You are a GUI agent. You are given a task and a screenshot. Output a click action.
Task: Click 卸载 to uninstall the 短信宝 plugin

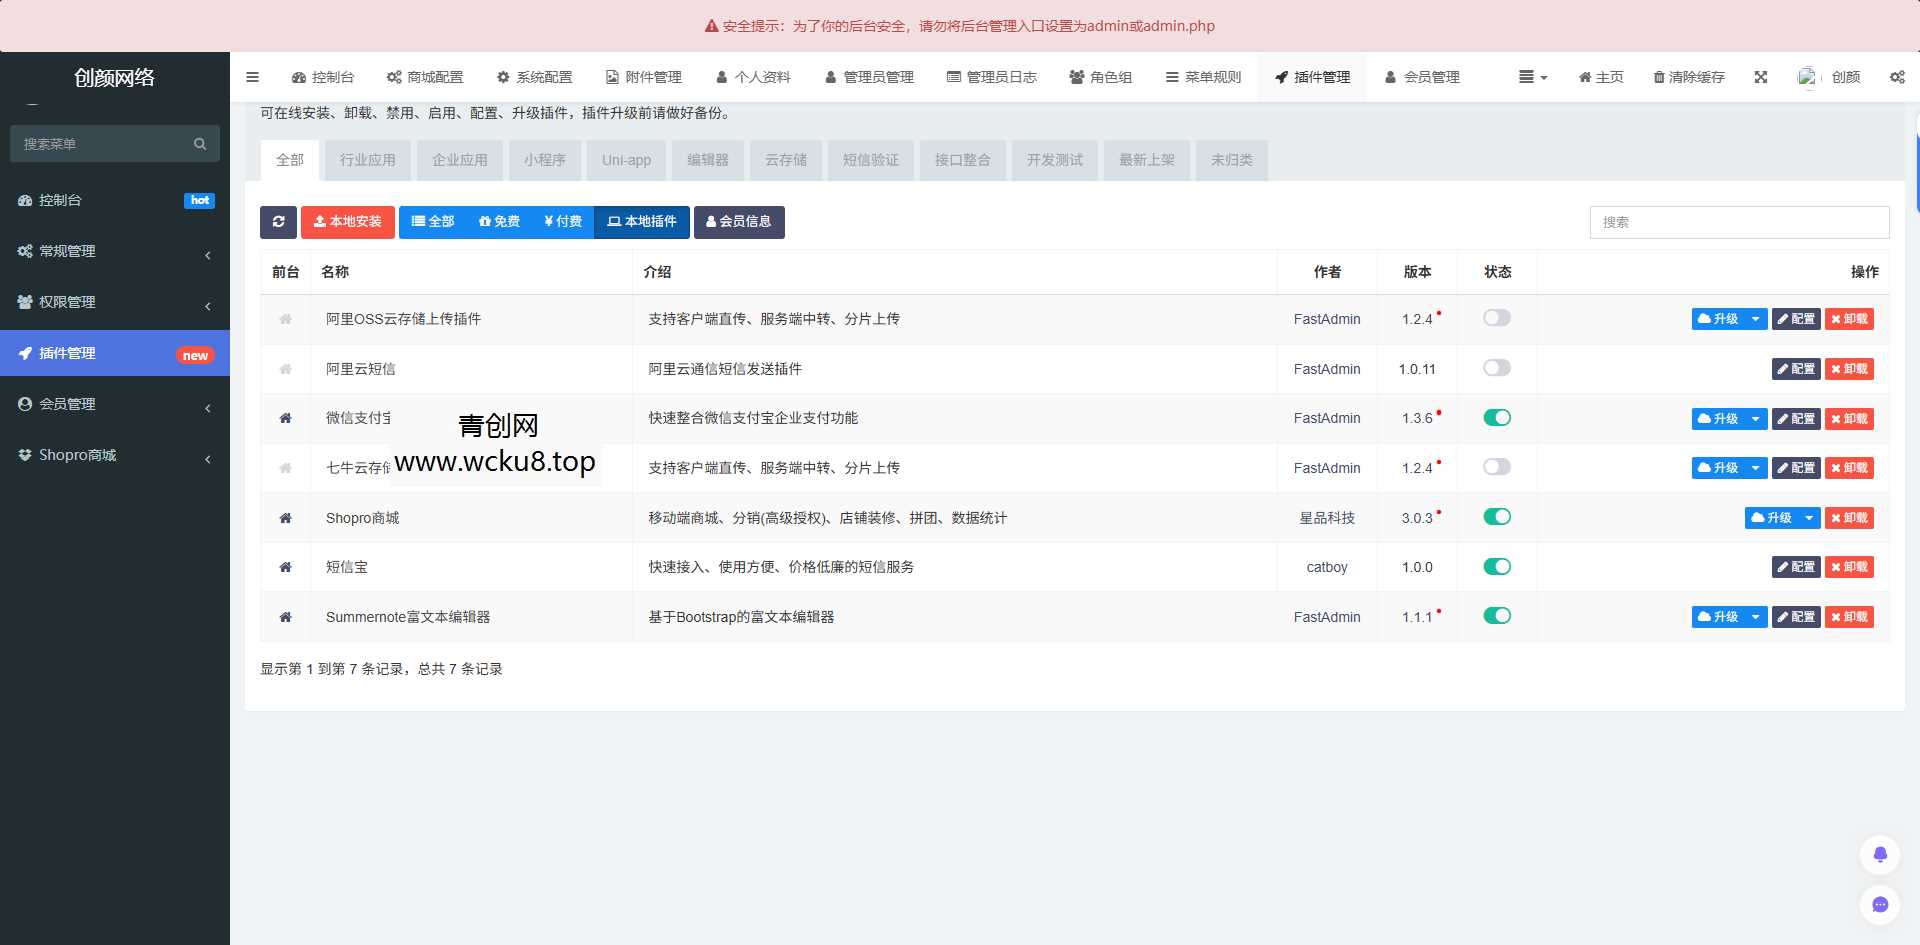[x=1848, y=567]
